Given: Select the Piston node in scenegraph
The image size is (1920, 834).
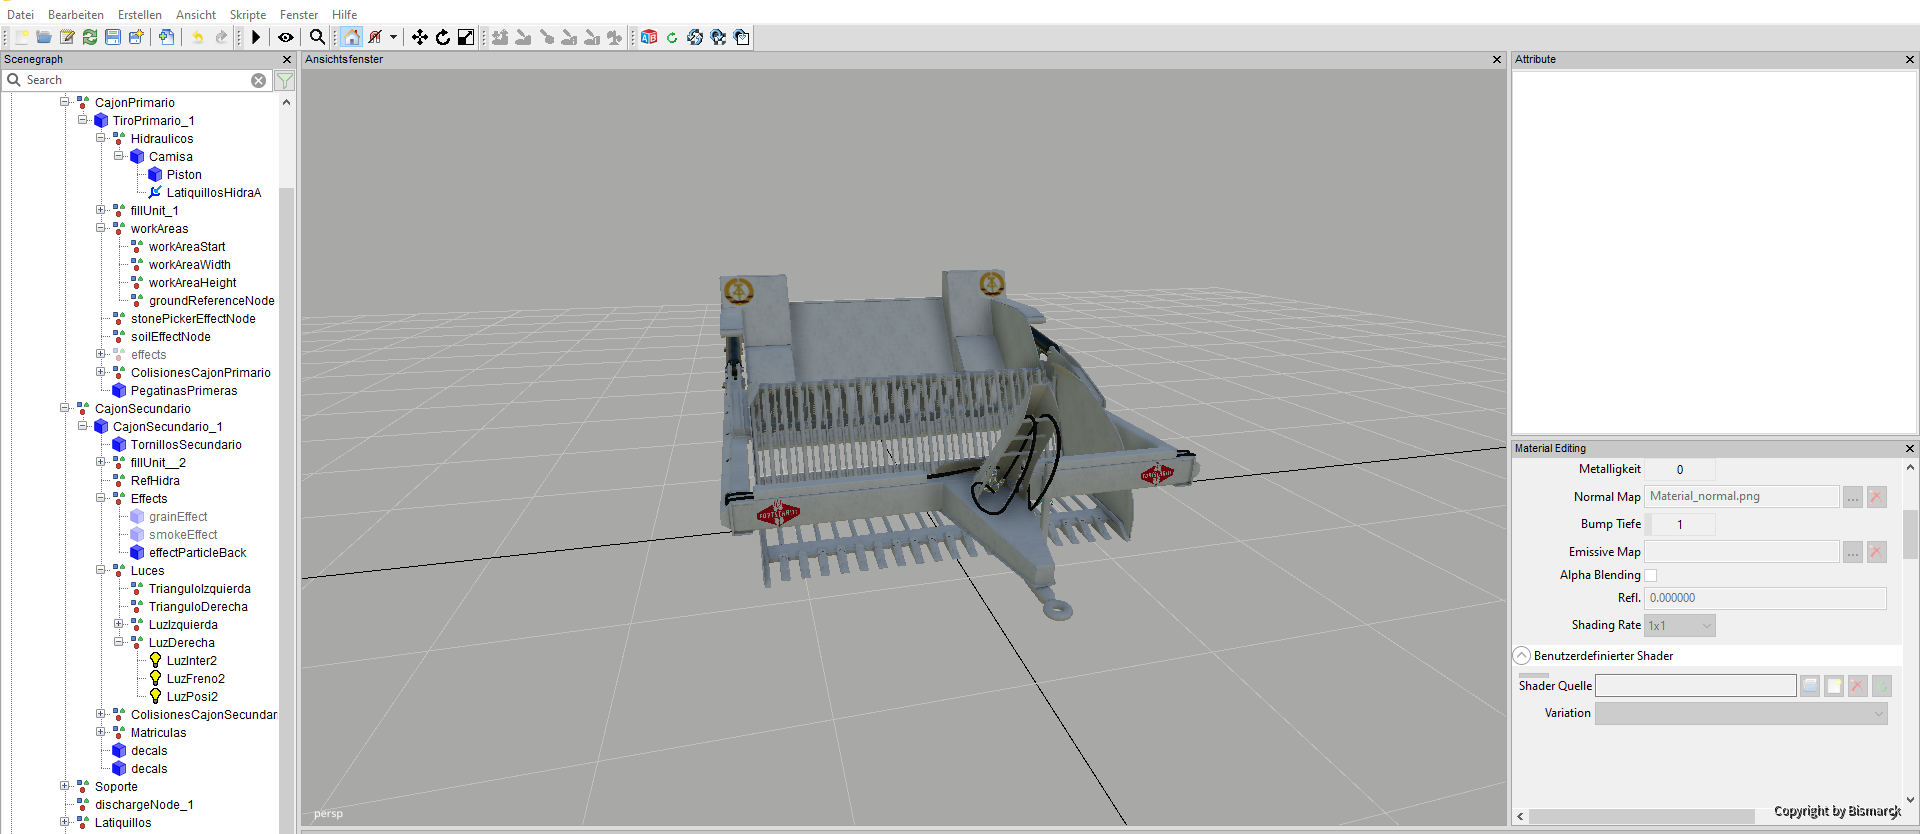Looking at the screenshot, I should [x=184, y=174].
